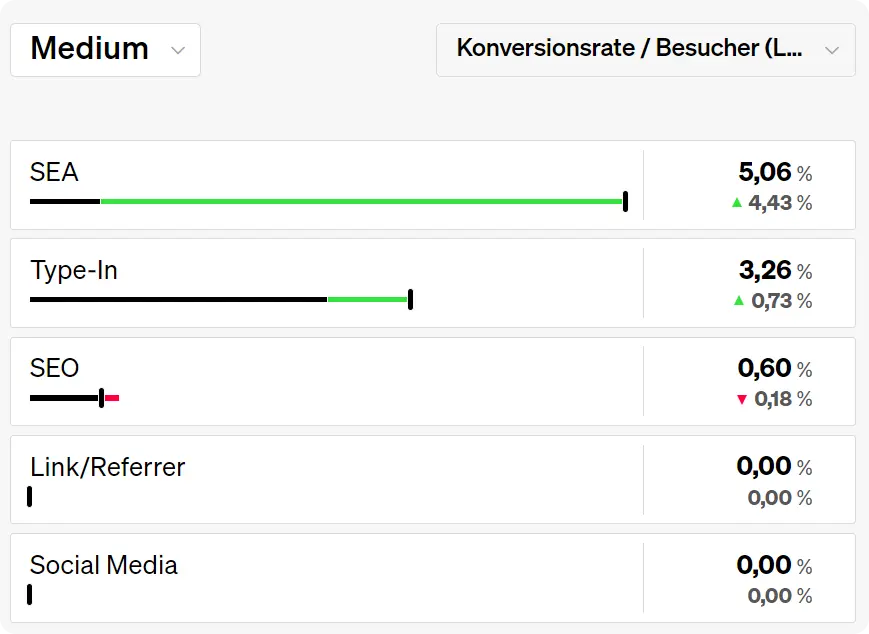
Task: Click the green Type-In bar segment
Action: (367, 299)
